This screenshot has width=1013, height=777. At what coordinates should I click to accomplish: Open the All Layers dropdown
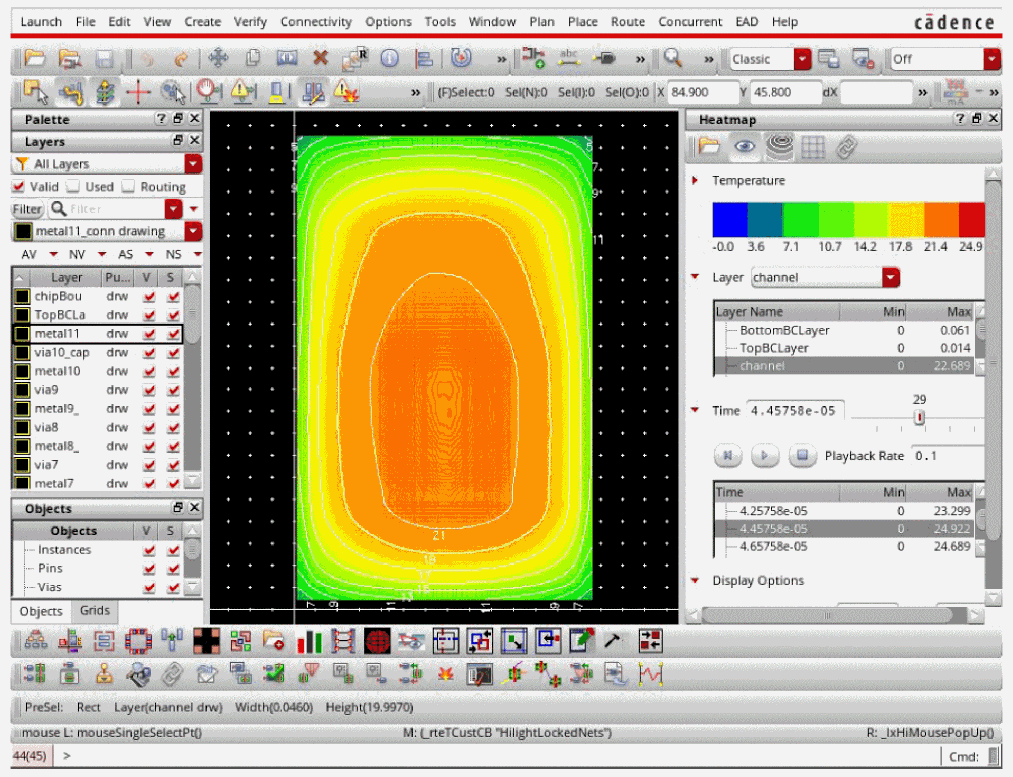click(193, 164)
